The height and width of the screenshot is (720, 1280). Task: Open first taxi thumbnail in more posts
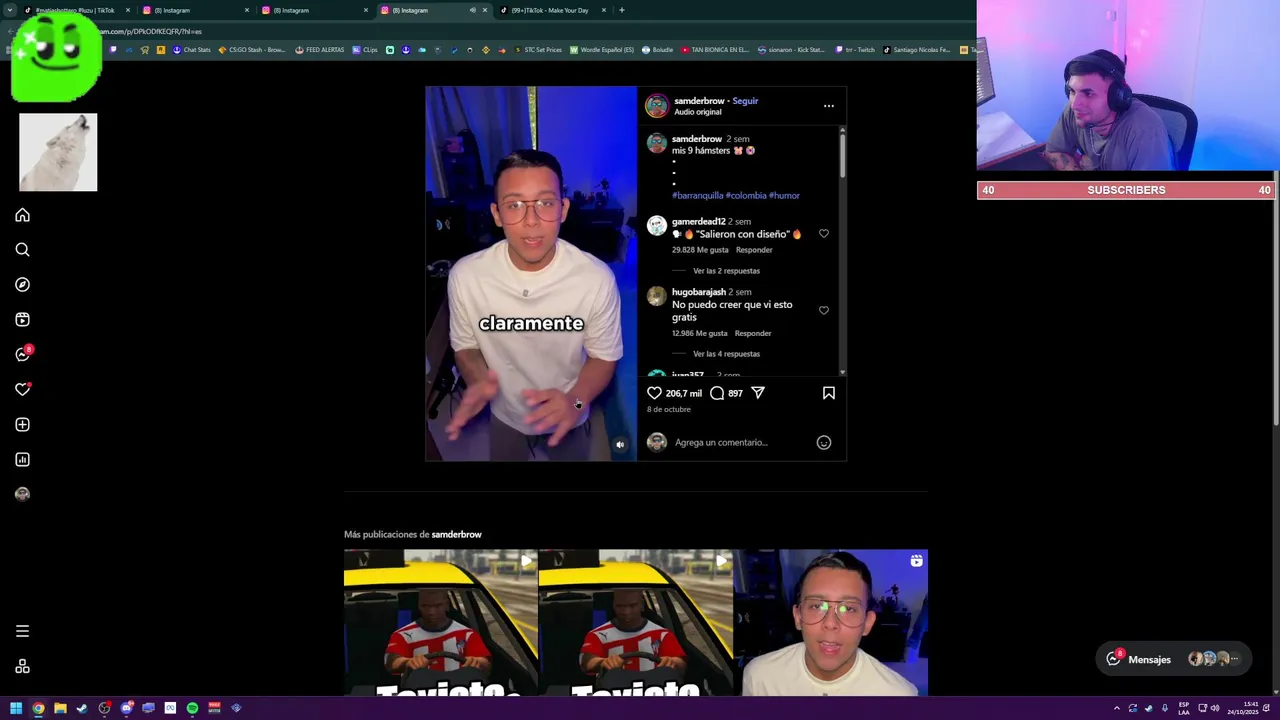[x=441, y=622]
